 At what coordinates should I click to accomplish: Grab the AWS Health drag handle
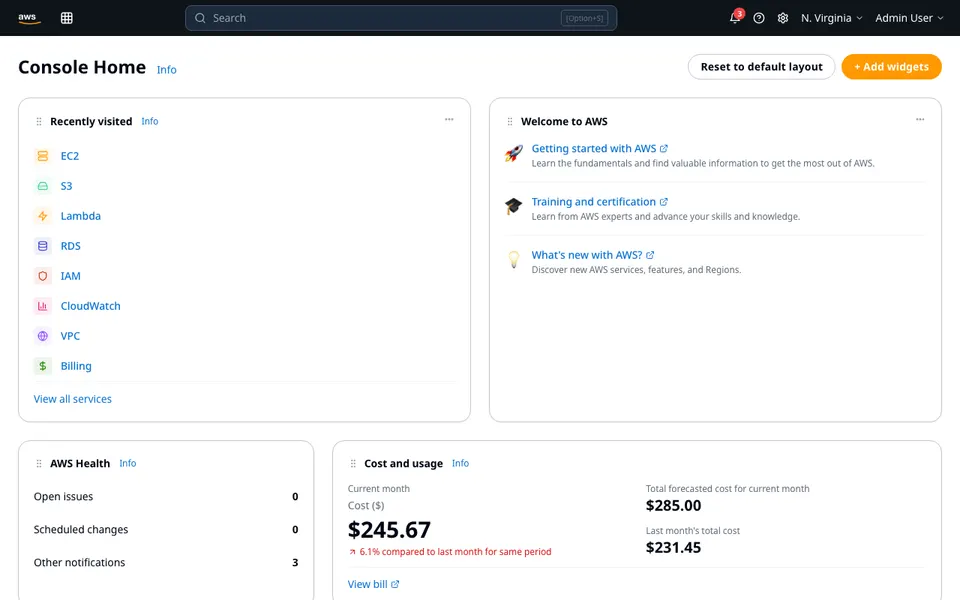[39, 464]
